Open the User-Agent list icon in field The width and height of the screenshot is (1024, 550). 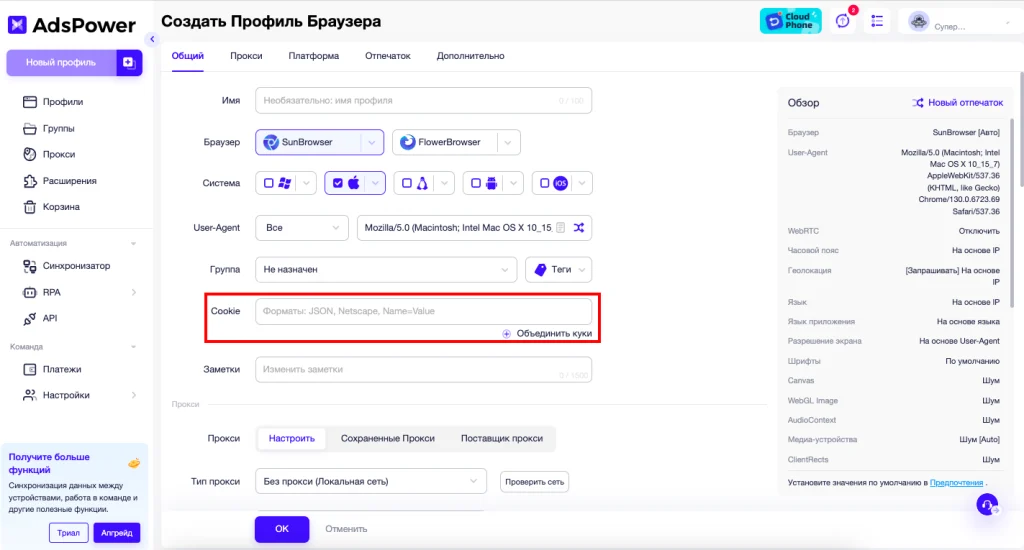(x=560, y=228)
